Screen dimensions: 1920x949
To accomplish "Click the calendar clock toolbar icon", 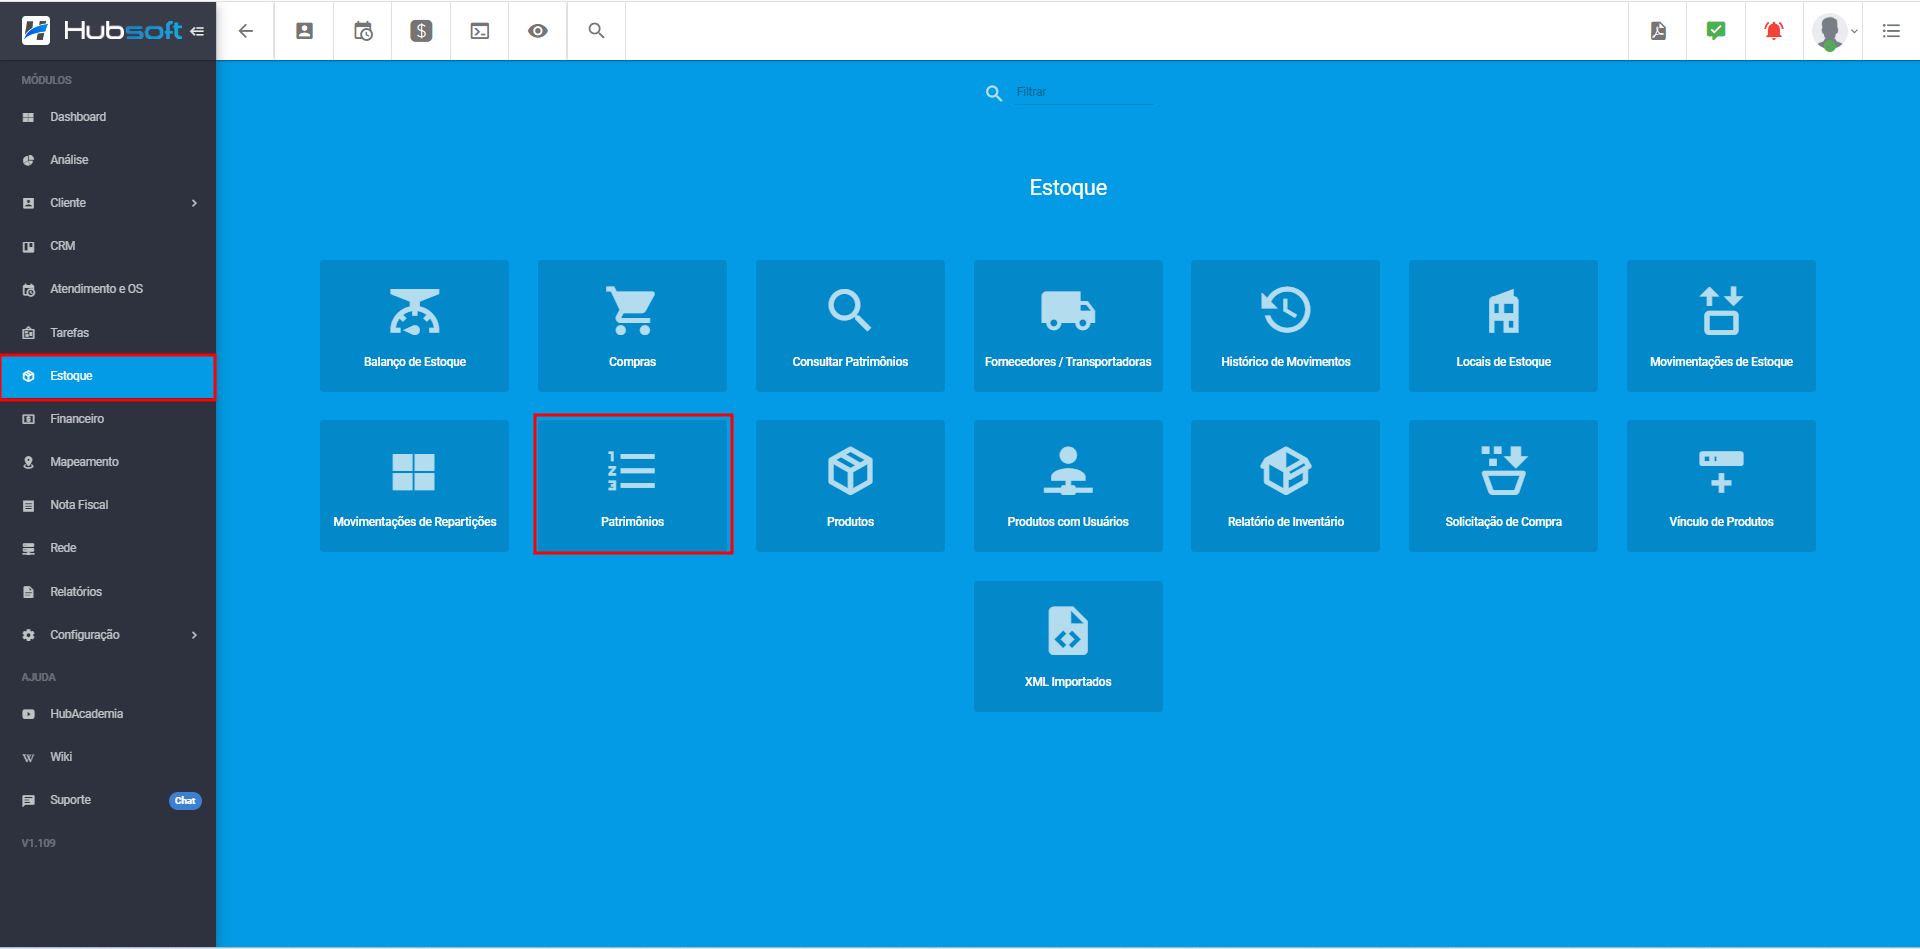I will point(363,31).
